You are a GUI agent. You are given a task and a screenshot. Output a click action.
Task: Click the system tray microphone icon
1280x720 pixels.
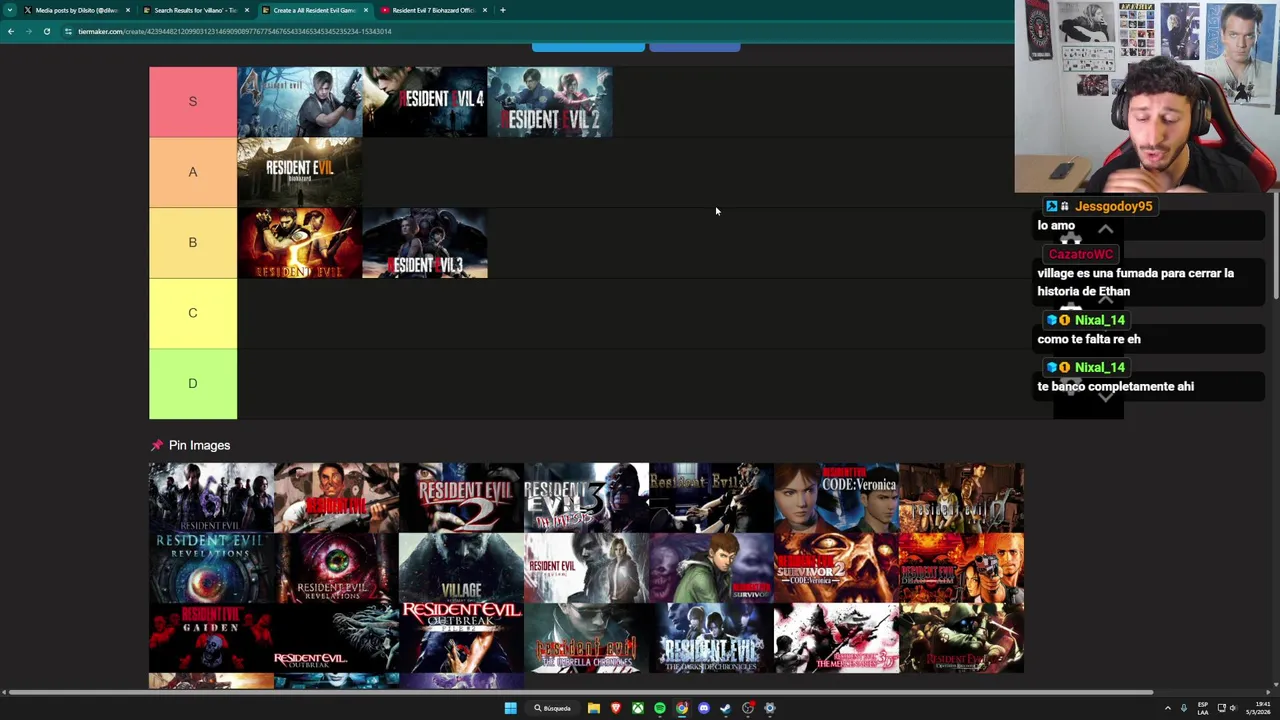(1184, 708)
